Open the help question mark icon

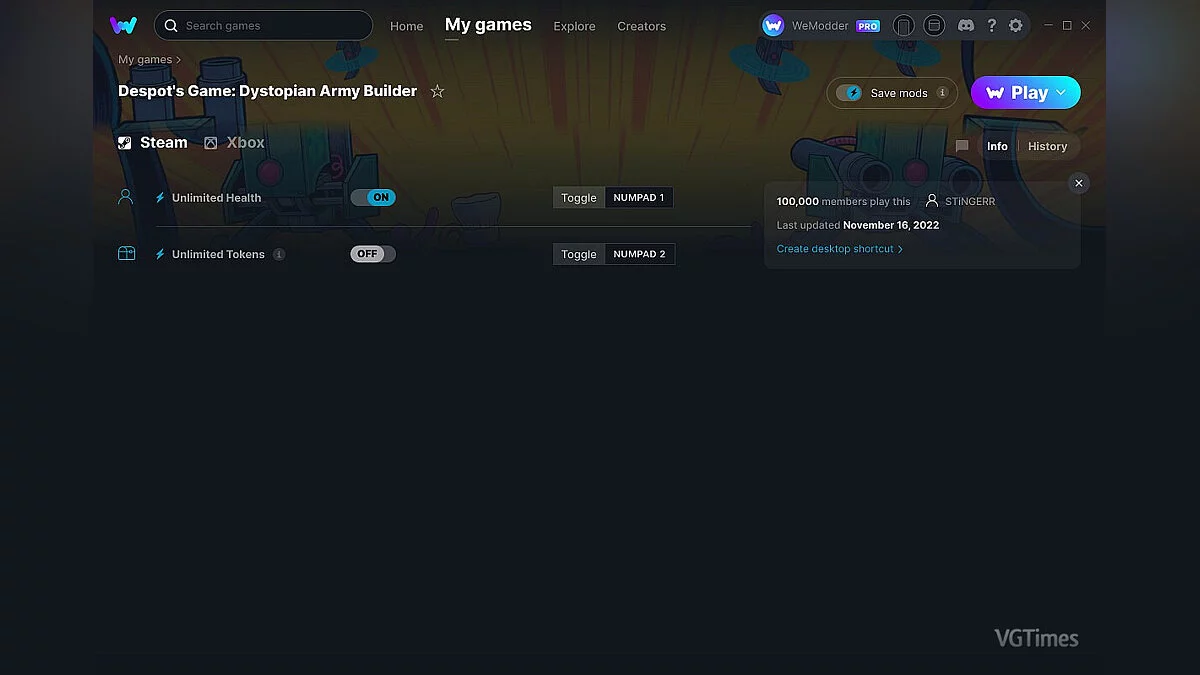(991, 26)
